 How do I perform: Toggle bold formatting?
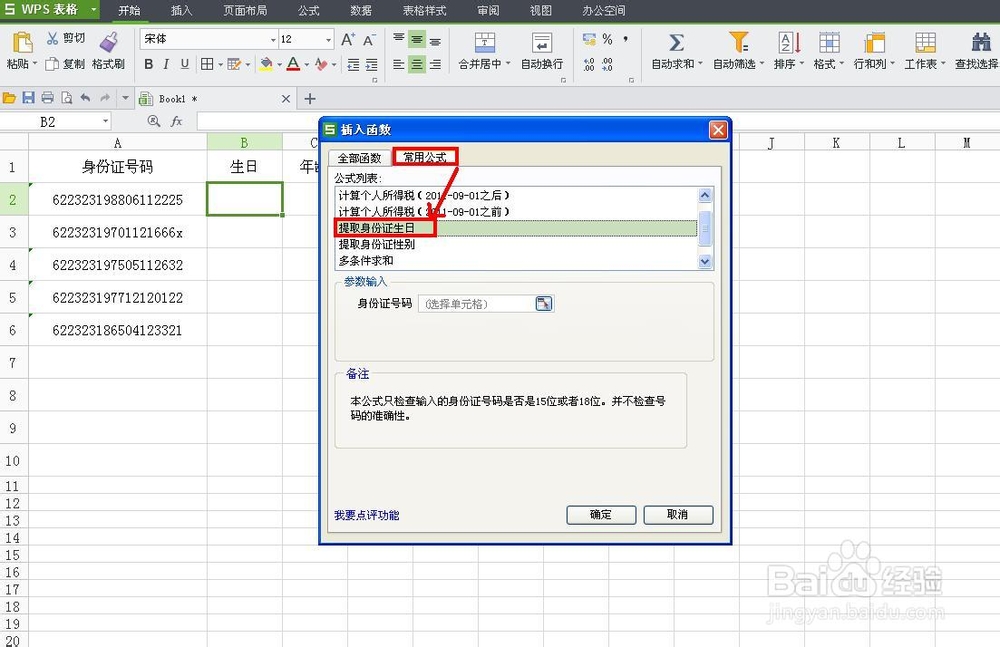[148, 63]
